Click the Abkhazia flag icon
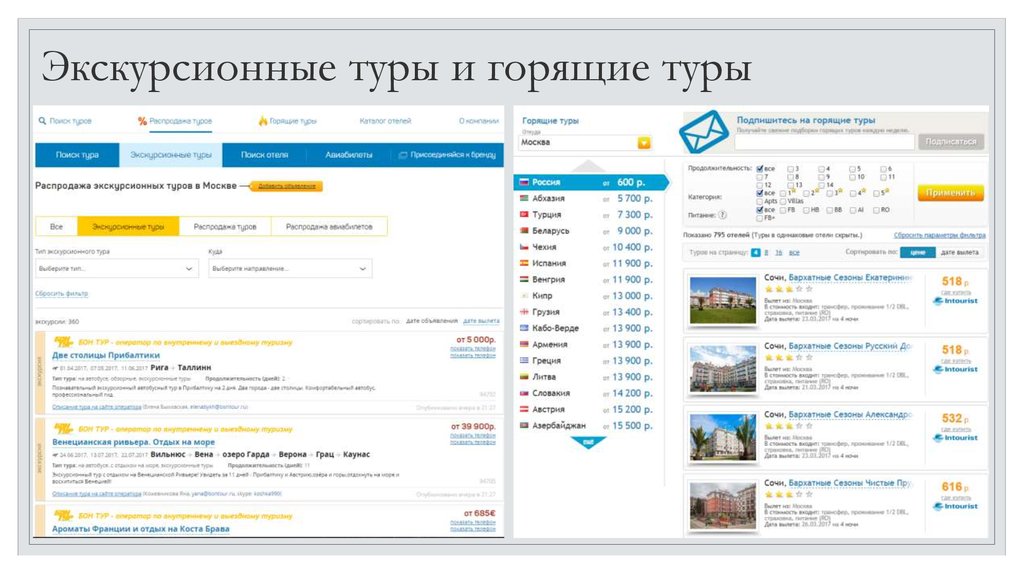This screenshot has height=574, width=1024. [524, 198]
